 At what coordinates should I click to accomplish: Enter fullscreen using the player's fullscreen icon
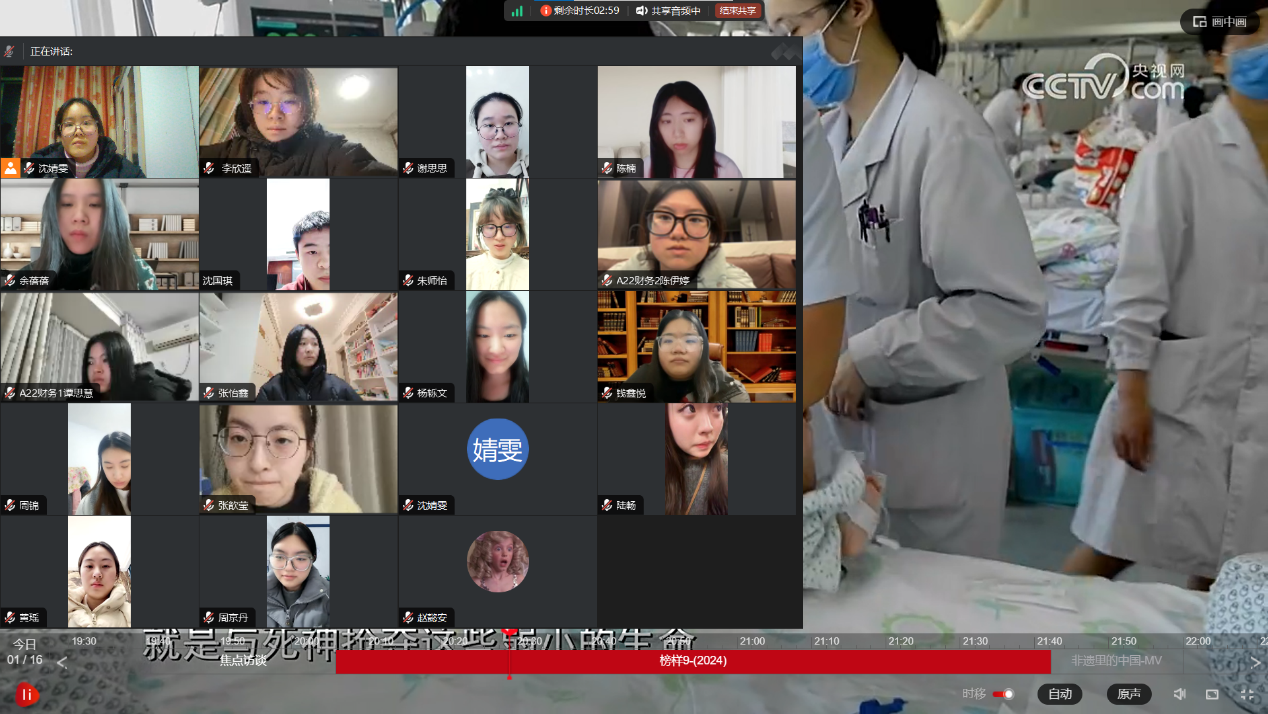click(x=1247, y=694)
